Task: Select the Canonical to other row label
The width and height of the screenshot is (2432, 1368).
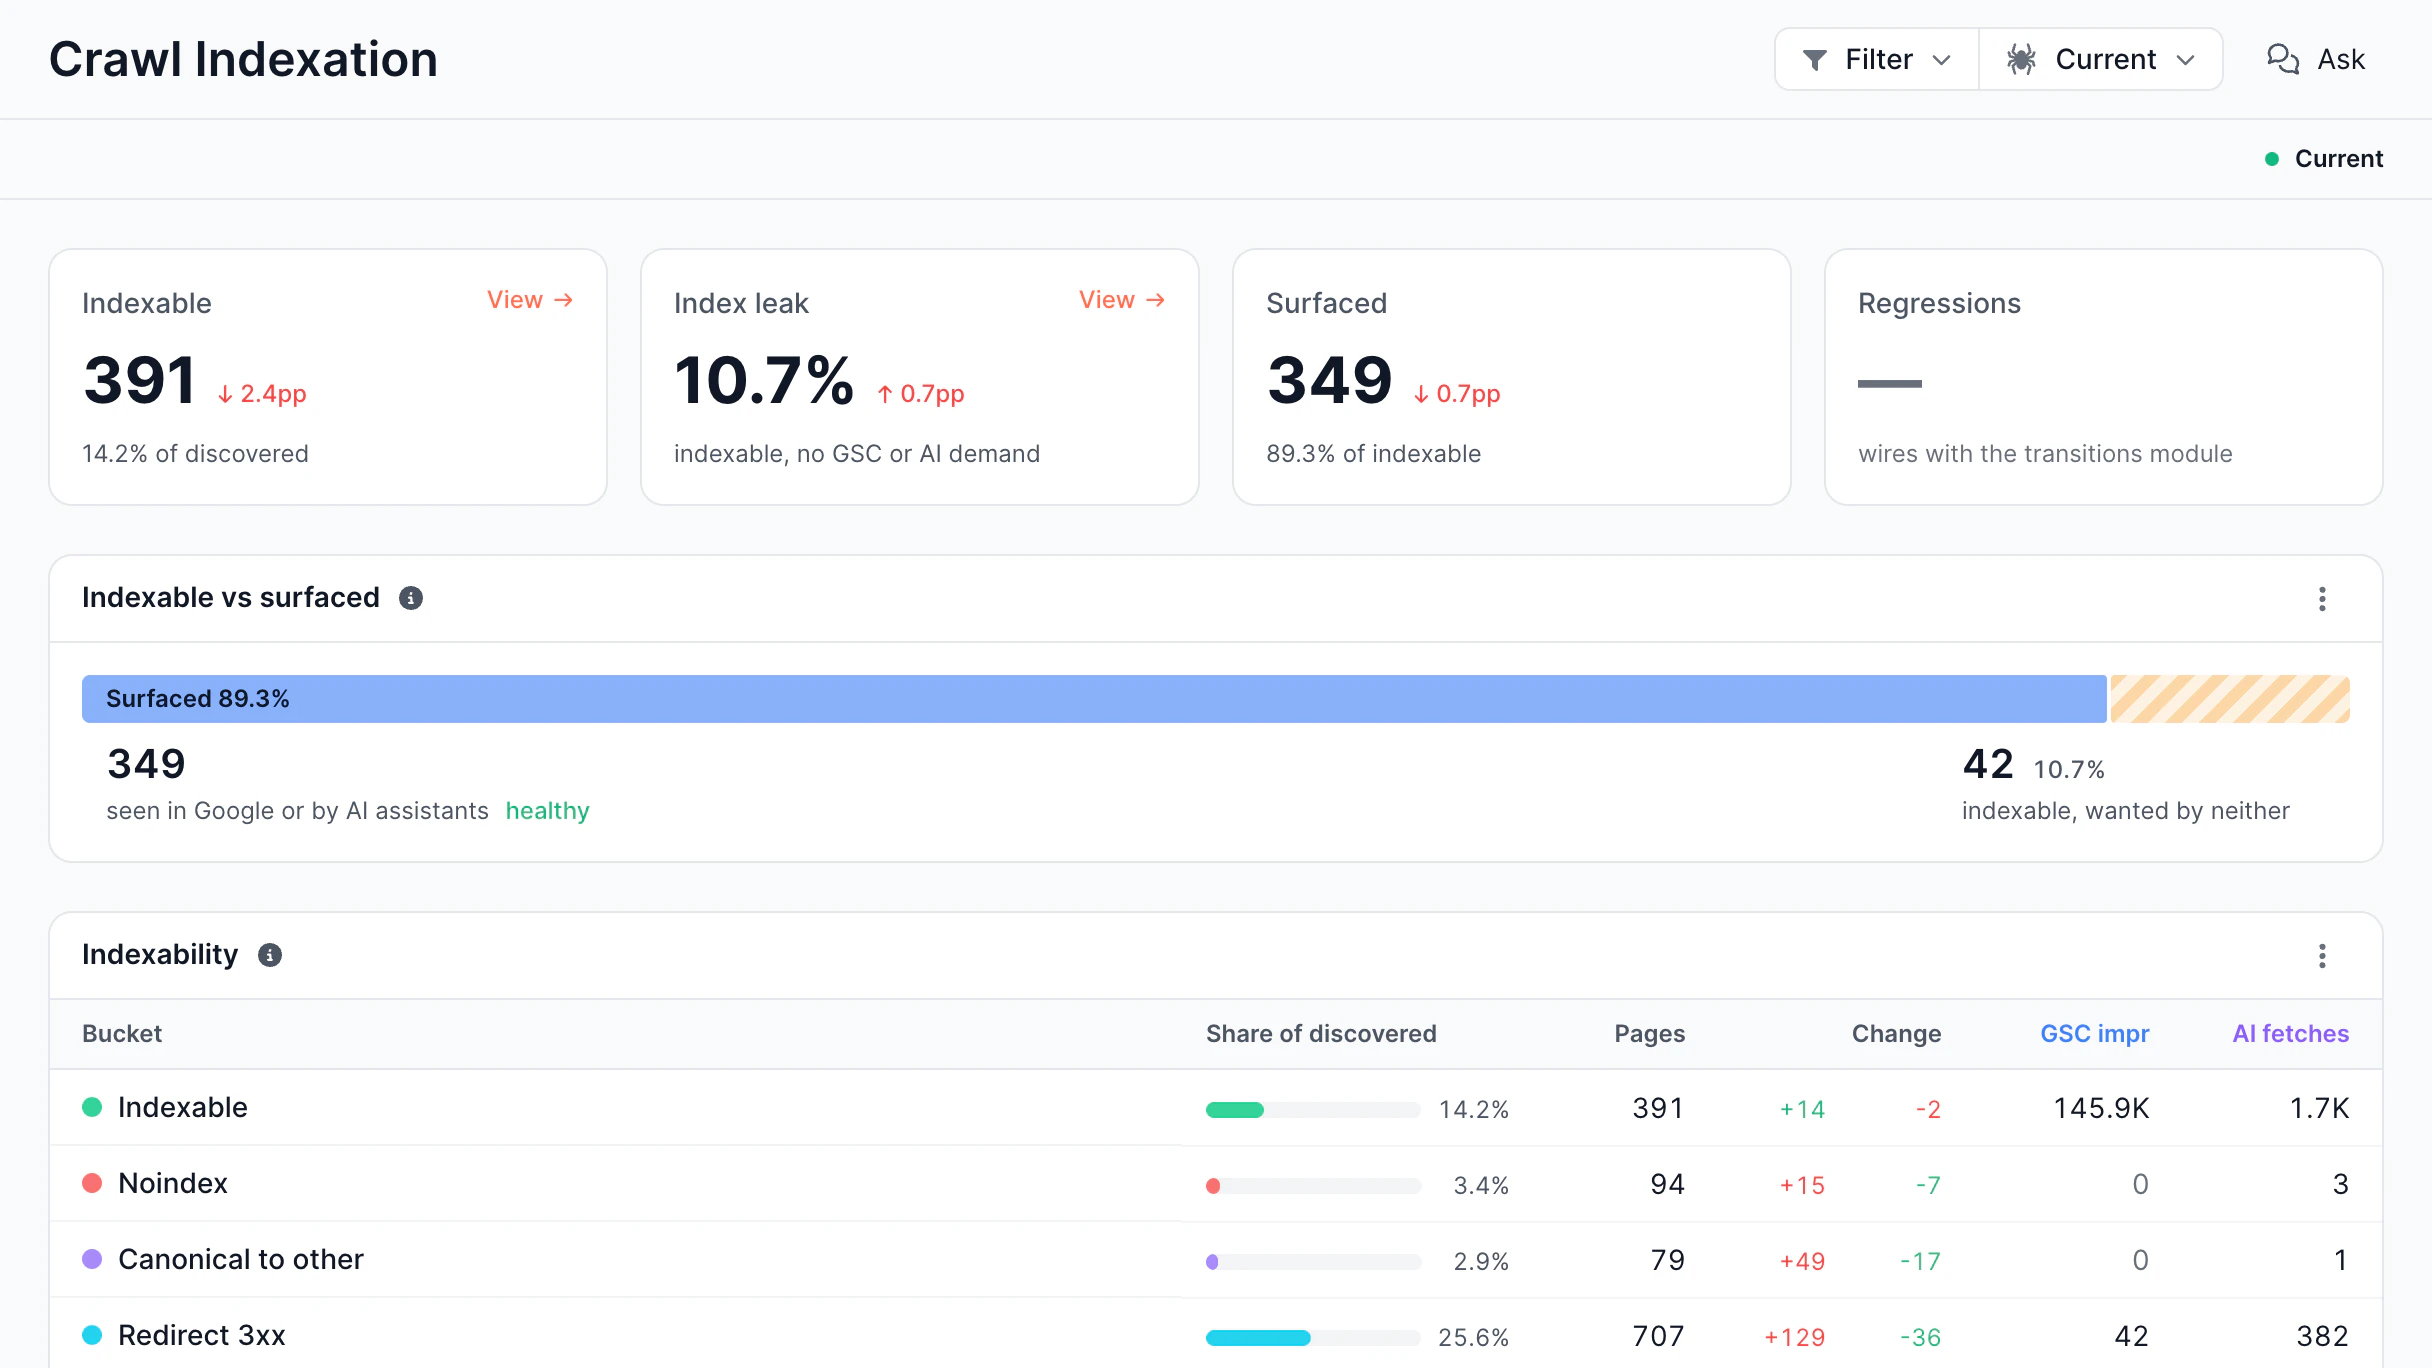Action: 241,1259
